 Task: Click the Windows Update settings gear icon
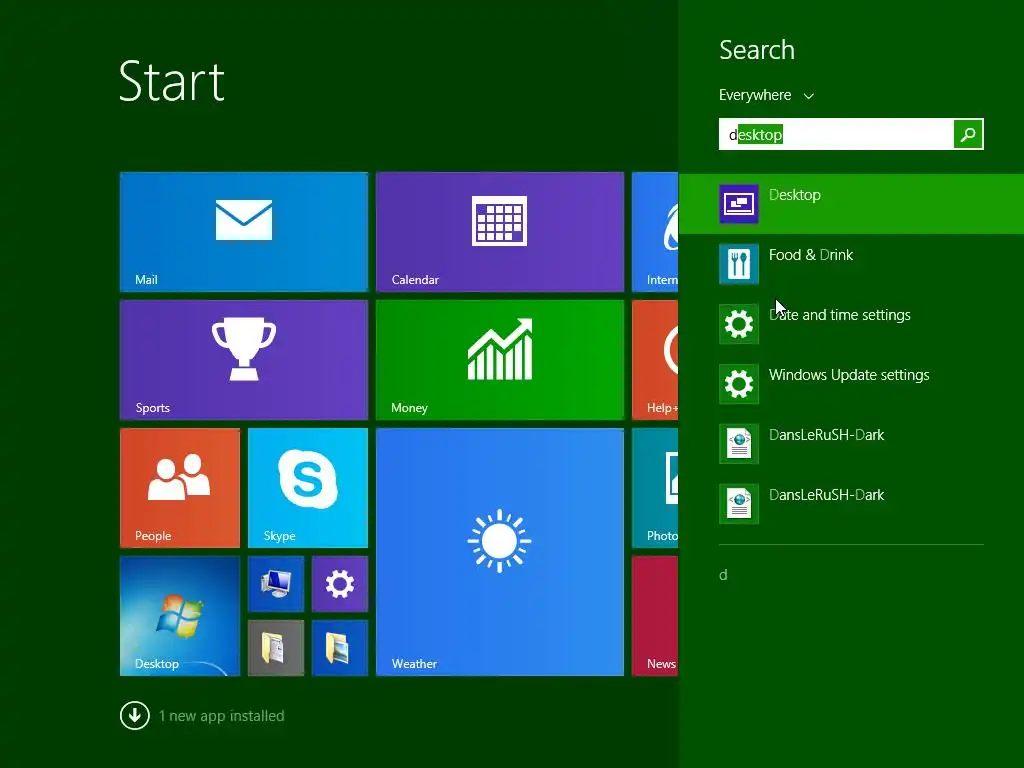click(739, 384)
